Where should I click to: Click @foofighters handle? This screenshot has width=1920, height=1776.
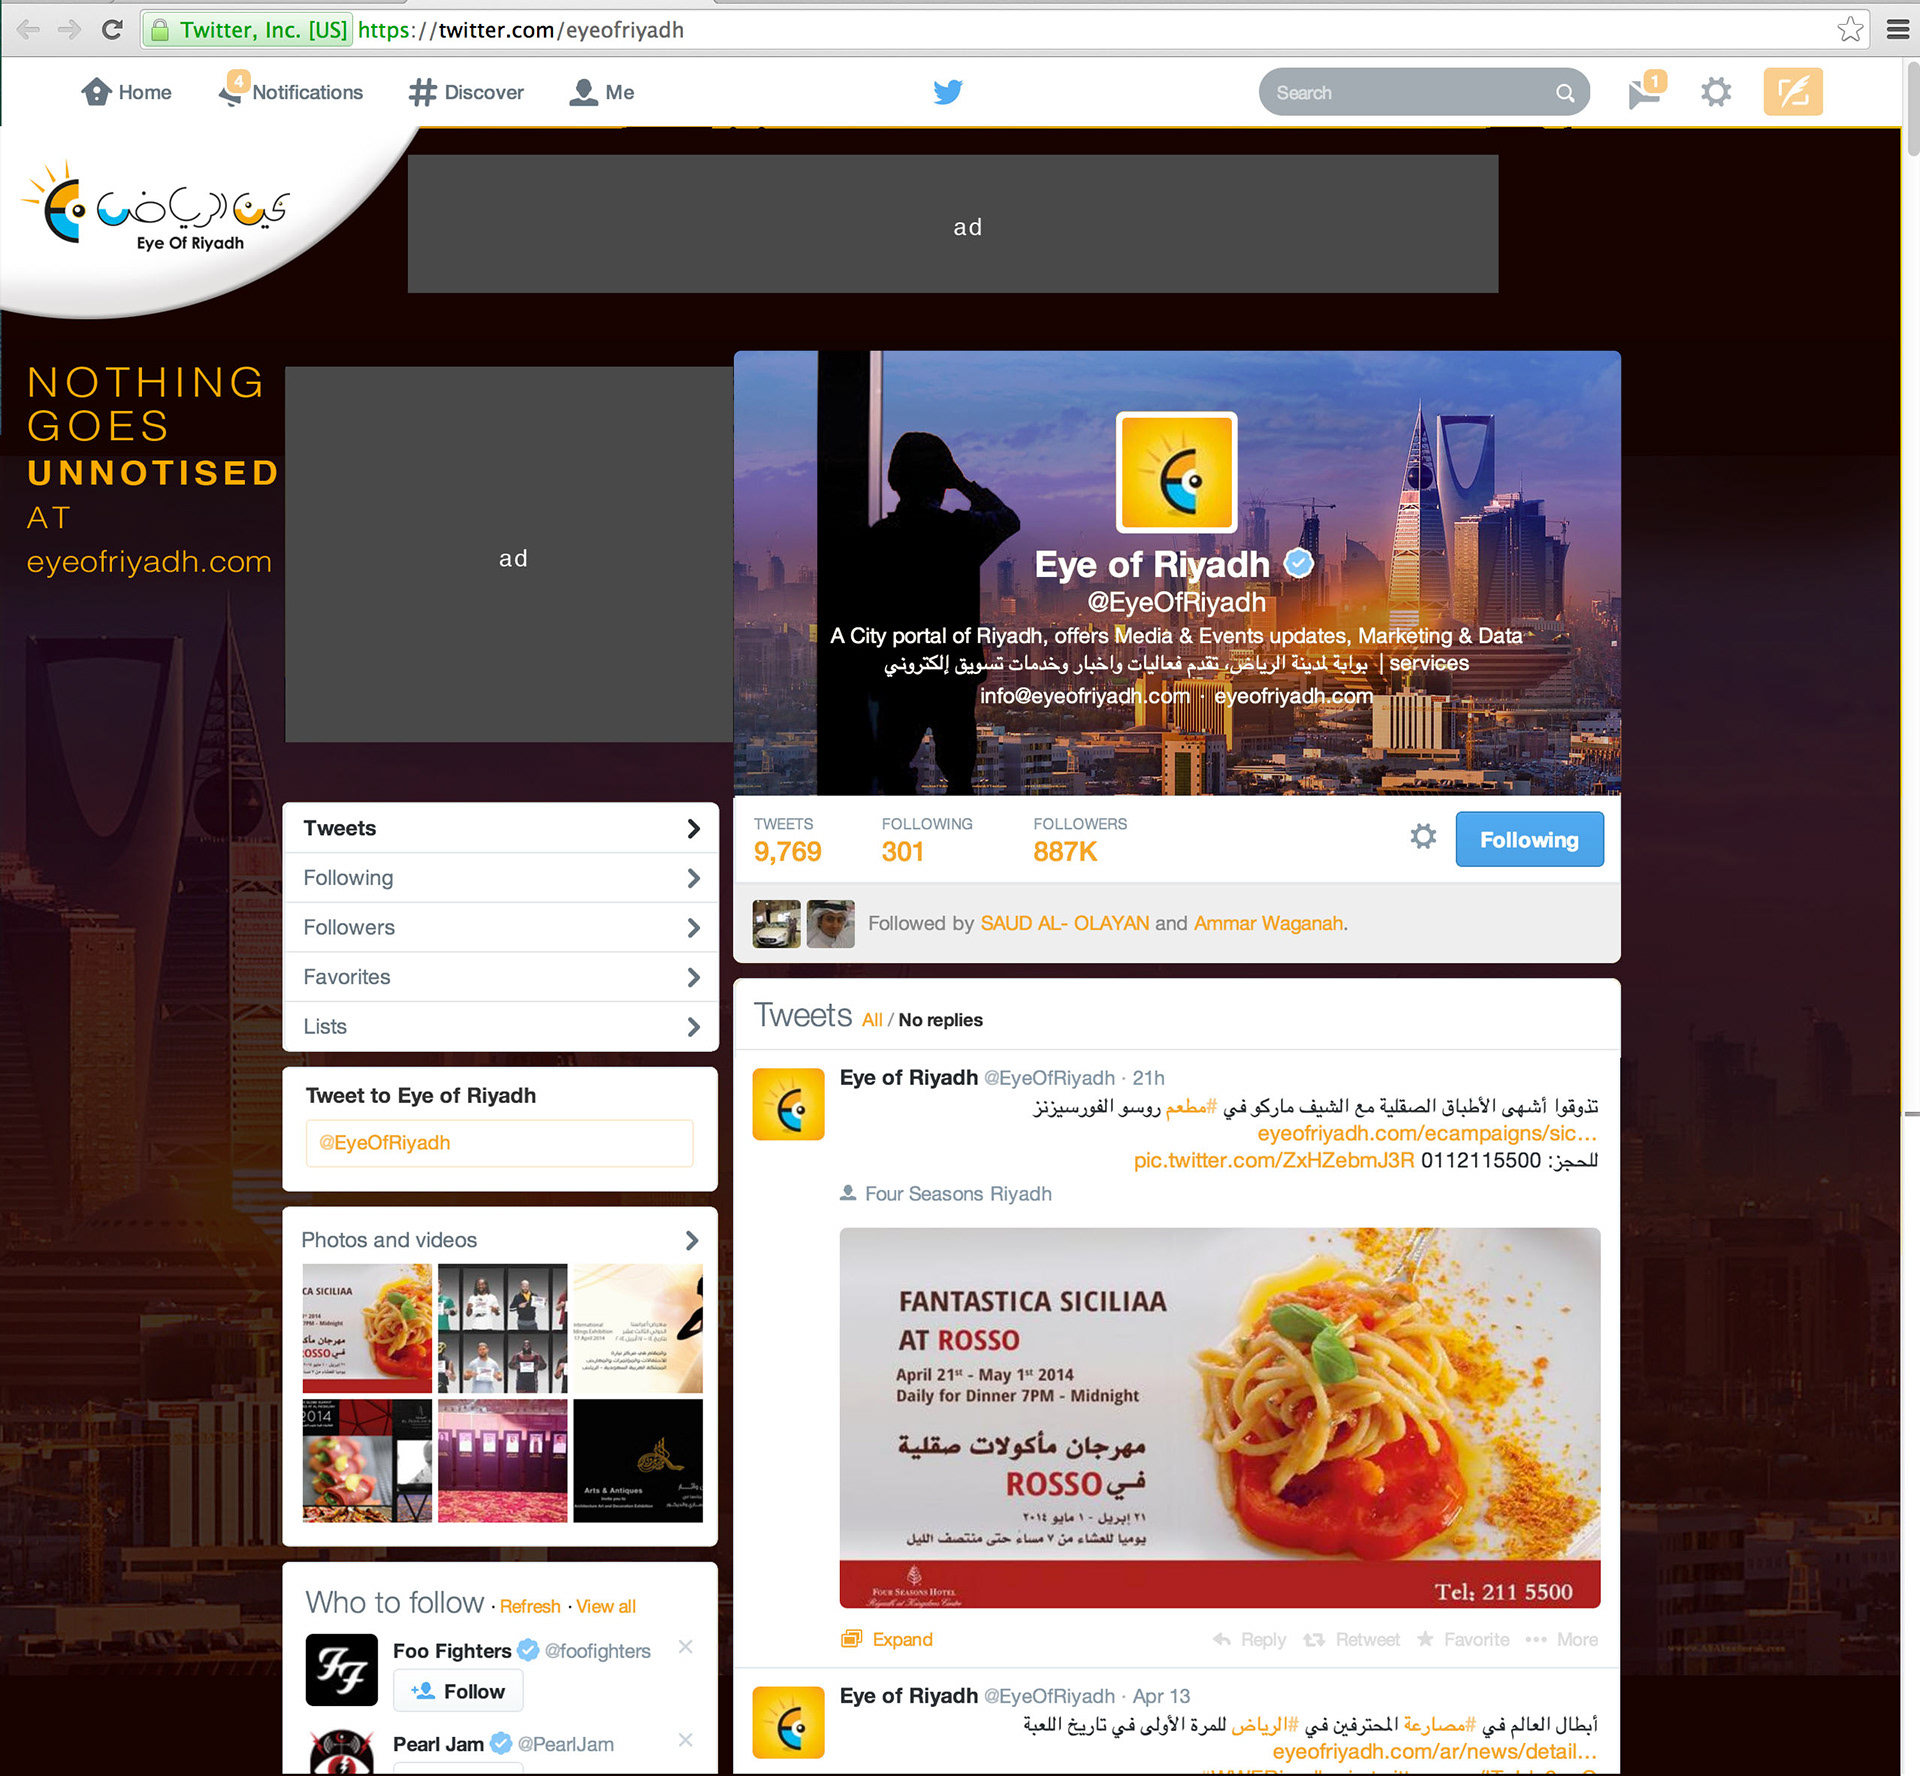[x=598, y=1651]
